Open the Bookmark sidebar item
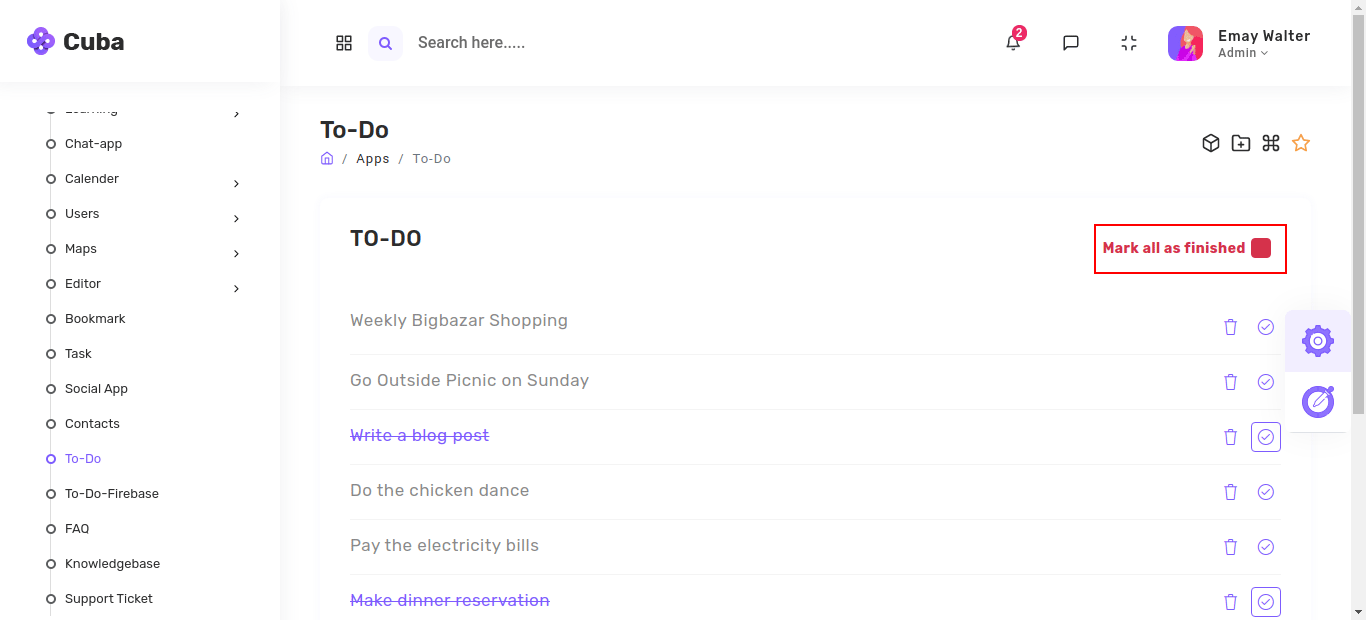This screenshot has height=620, width=1366. [x=95, y=319]
